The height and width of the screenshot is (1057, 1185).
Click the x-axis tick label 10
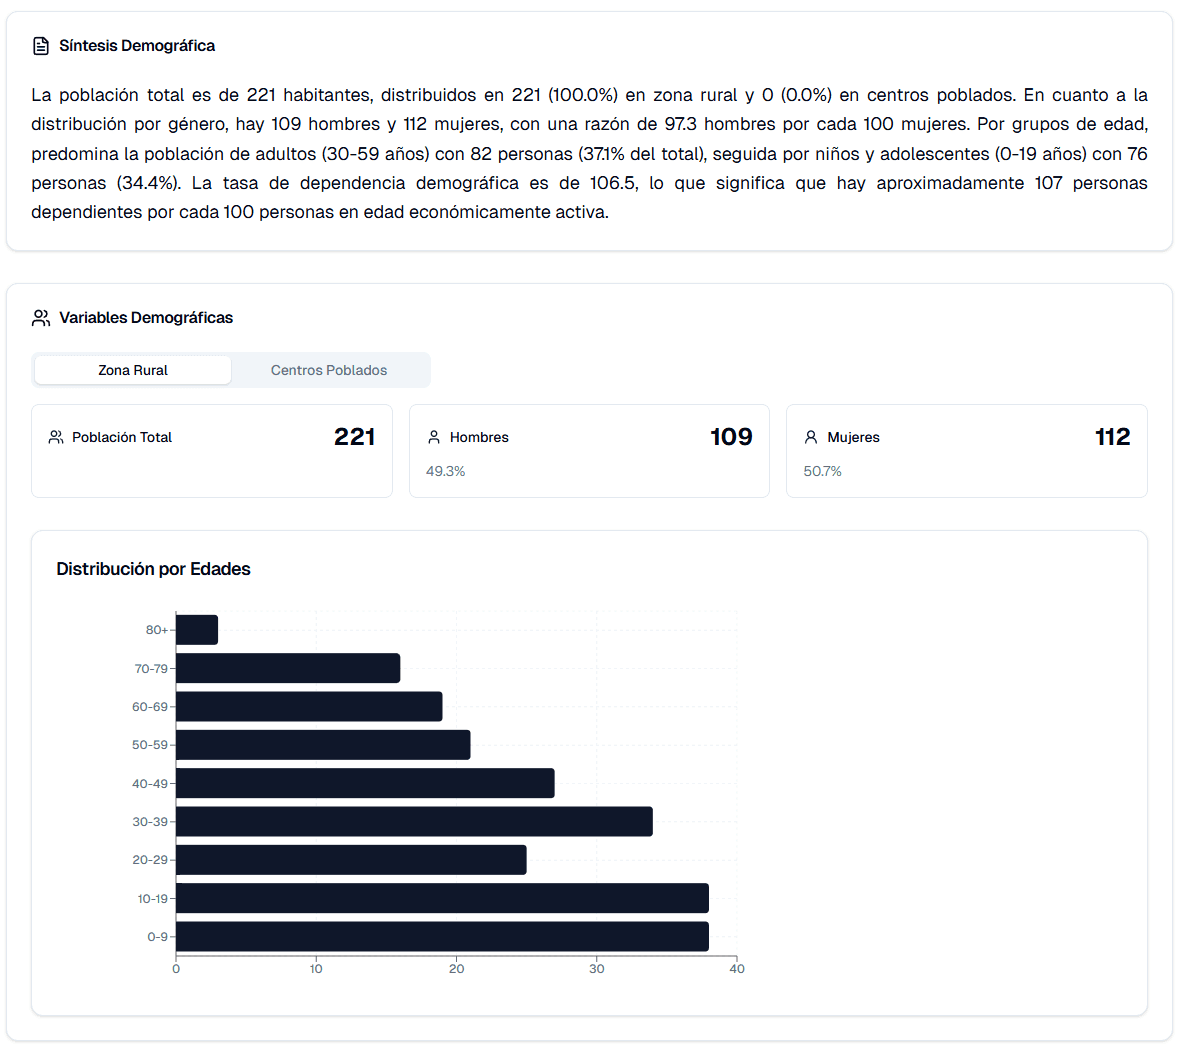(x=316, y=969)
